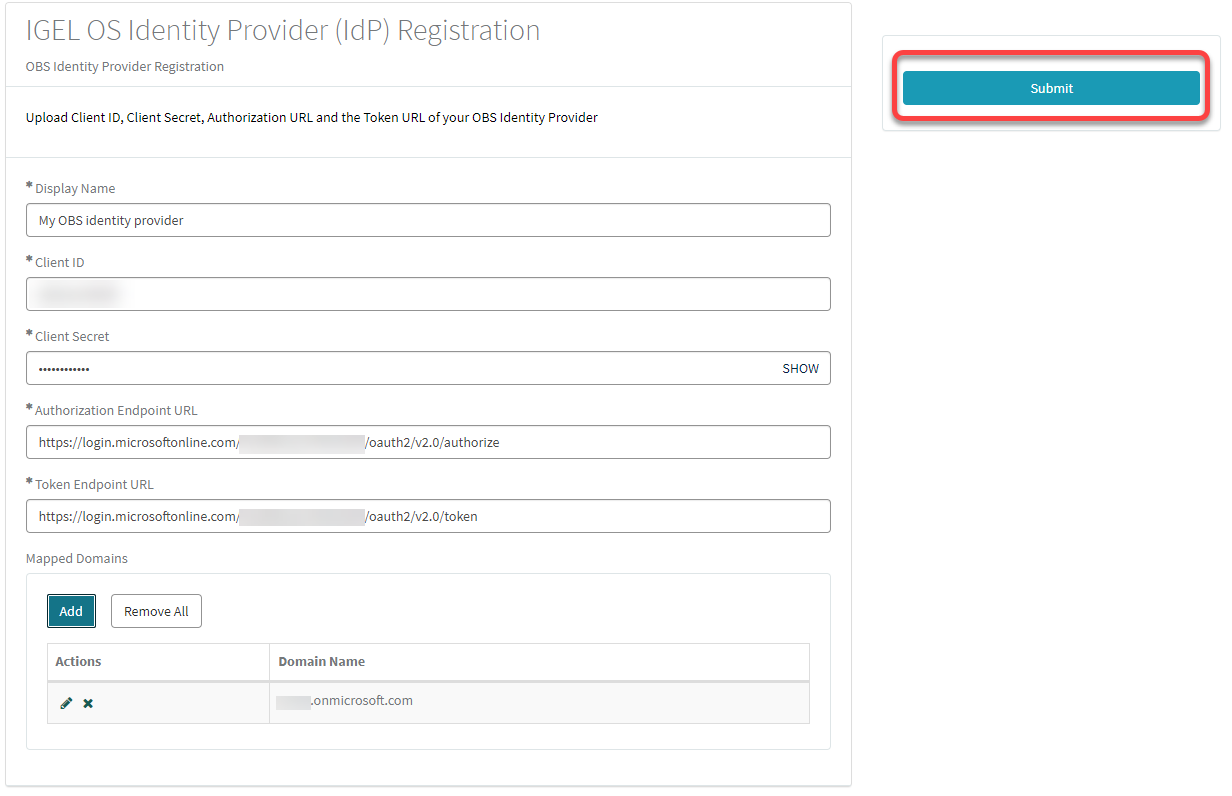
Task: Click the Authorization Endpoint URL field
Action: pyautogui.click(x=428, y=441)
